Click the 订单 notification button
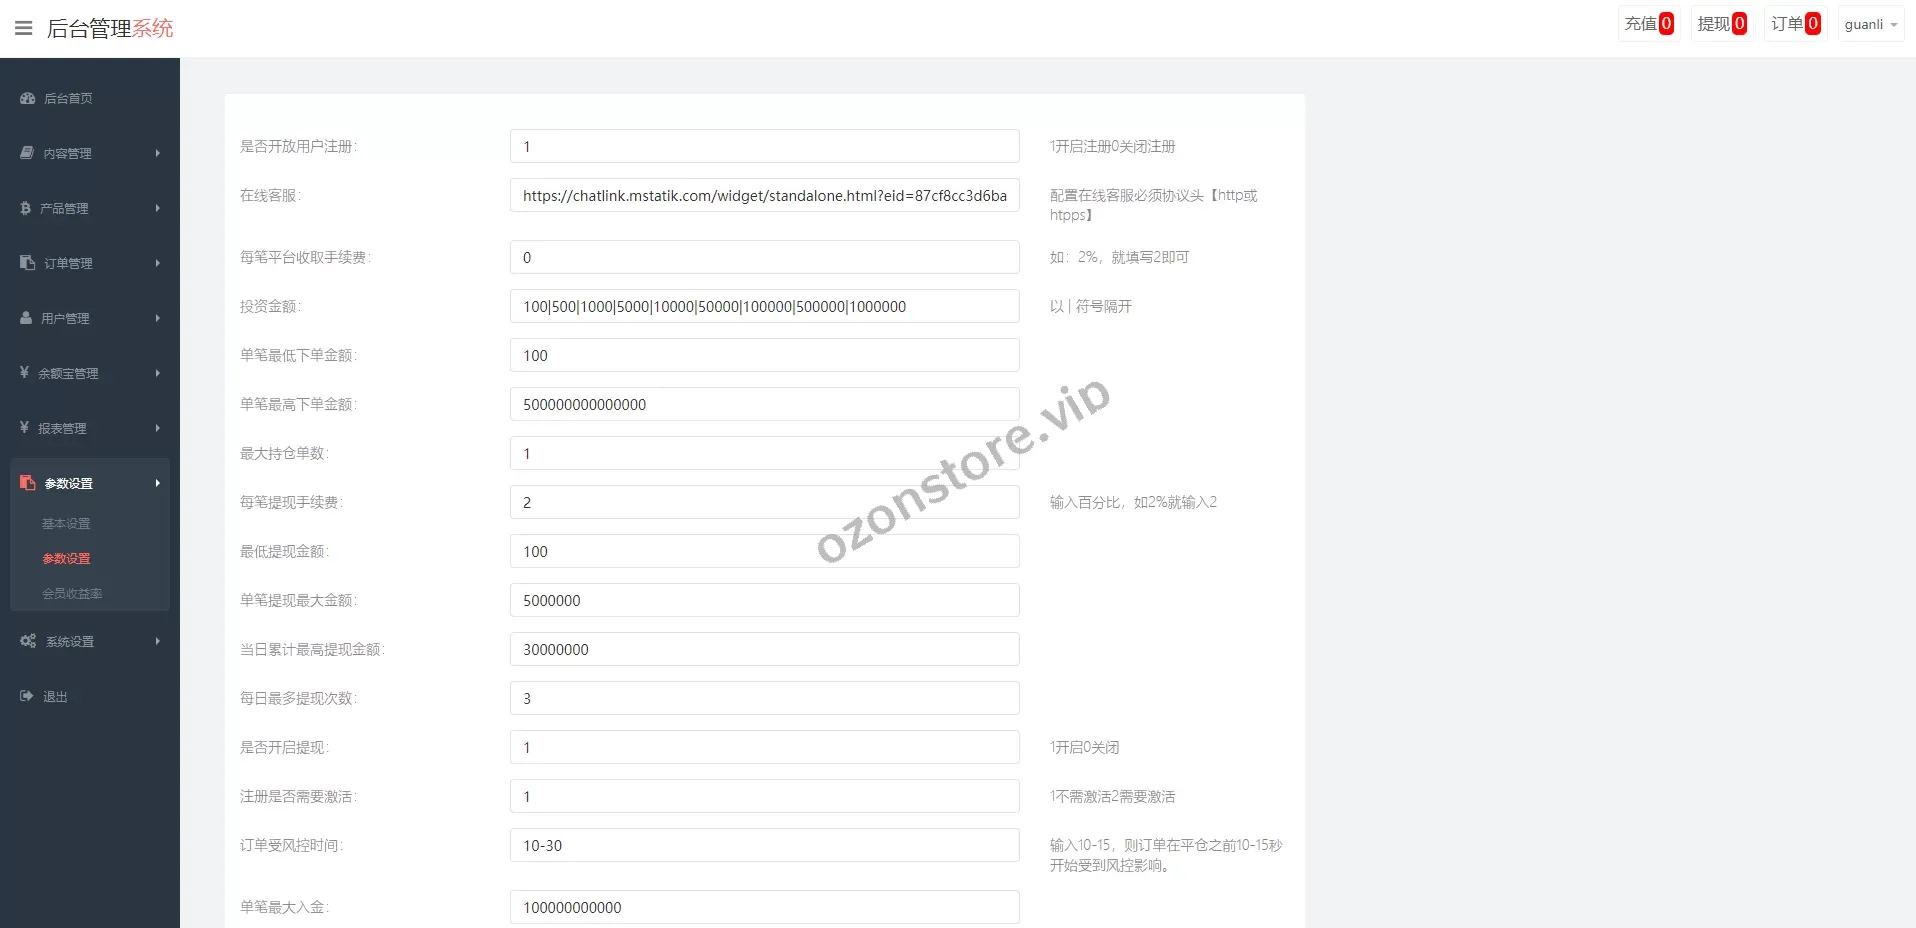This screenshot has height=928, width=1916. pos(1795,24)
